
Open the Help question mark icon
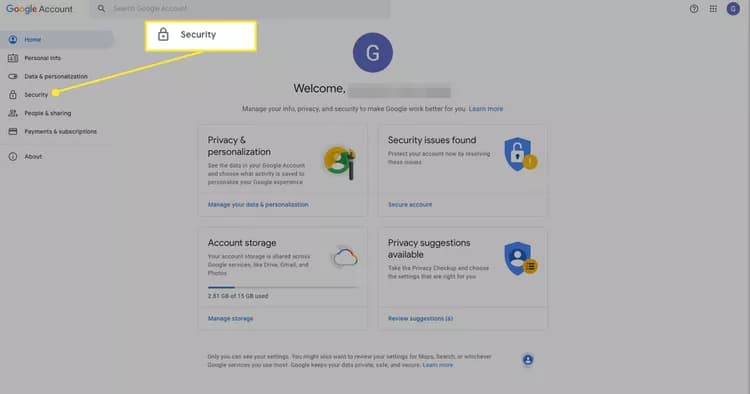(694, 9)
